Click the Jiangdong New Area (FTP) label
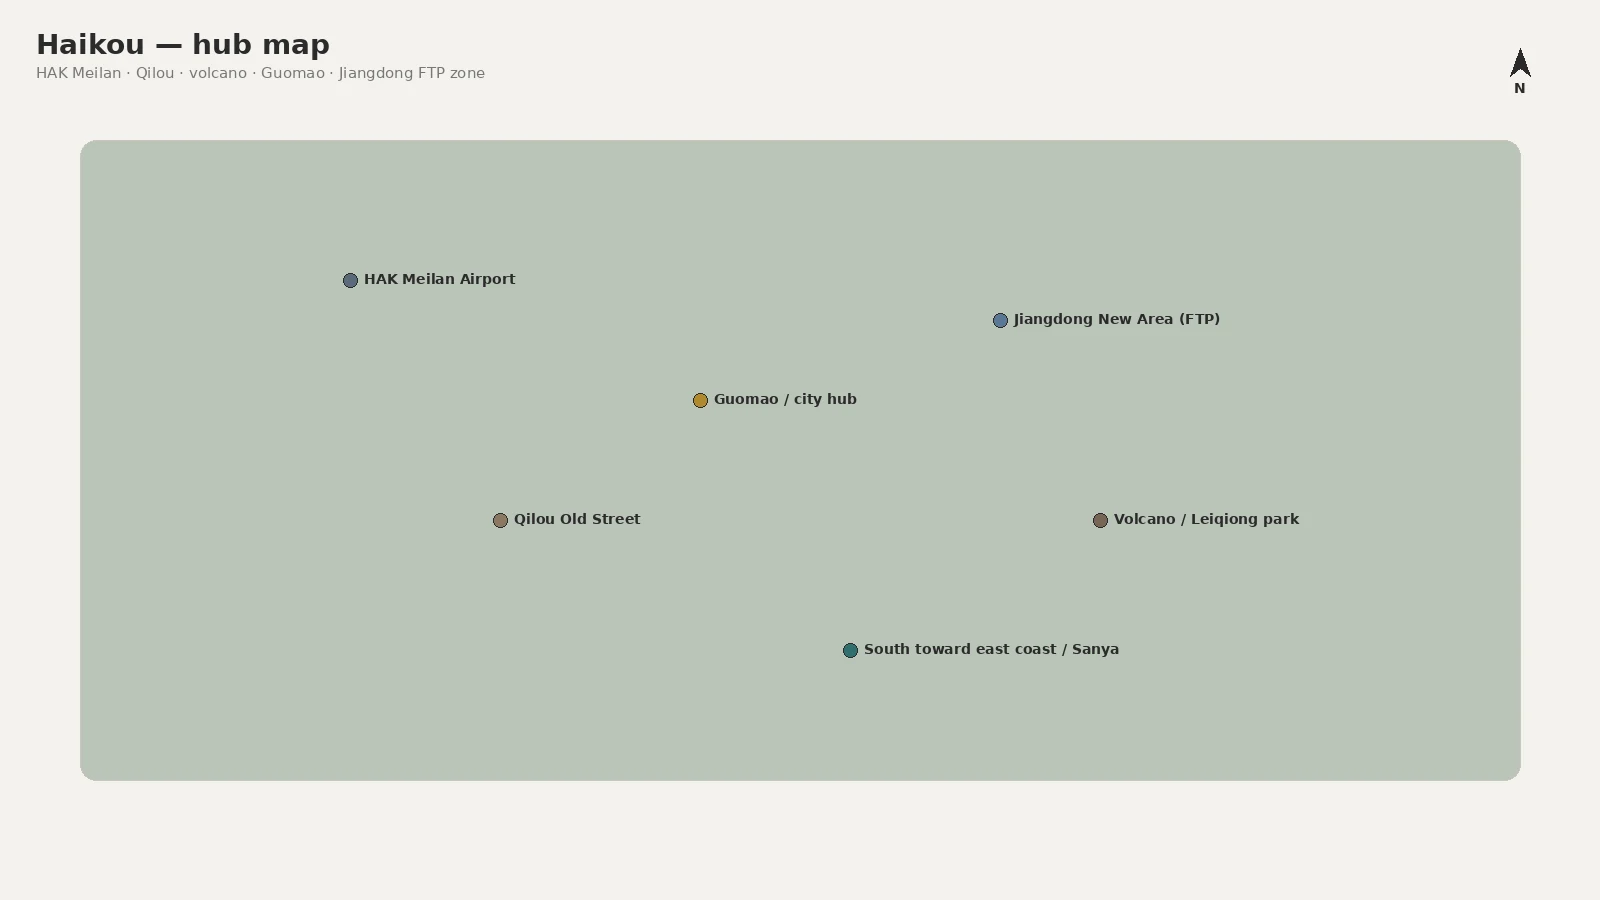The width and height of the screenshot is (1600, 900). pos(1117,319)
